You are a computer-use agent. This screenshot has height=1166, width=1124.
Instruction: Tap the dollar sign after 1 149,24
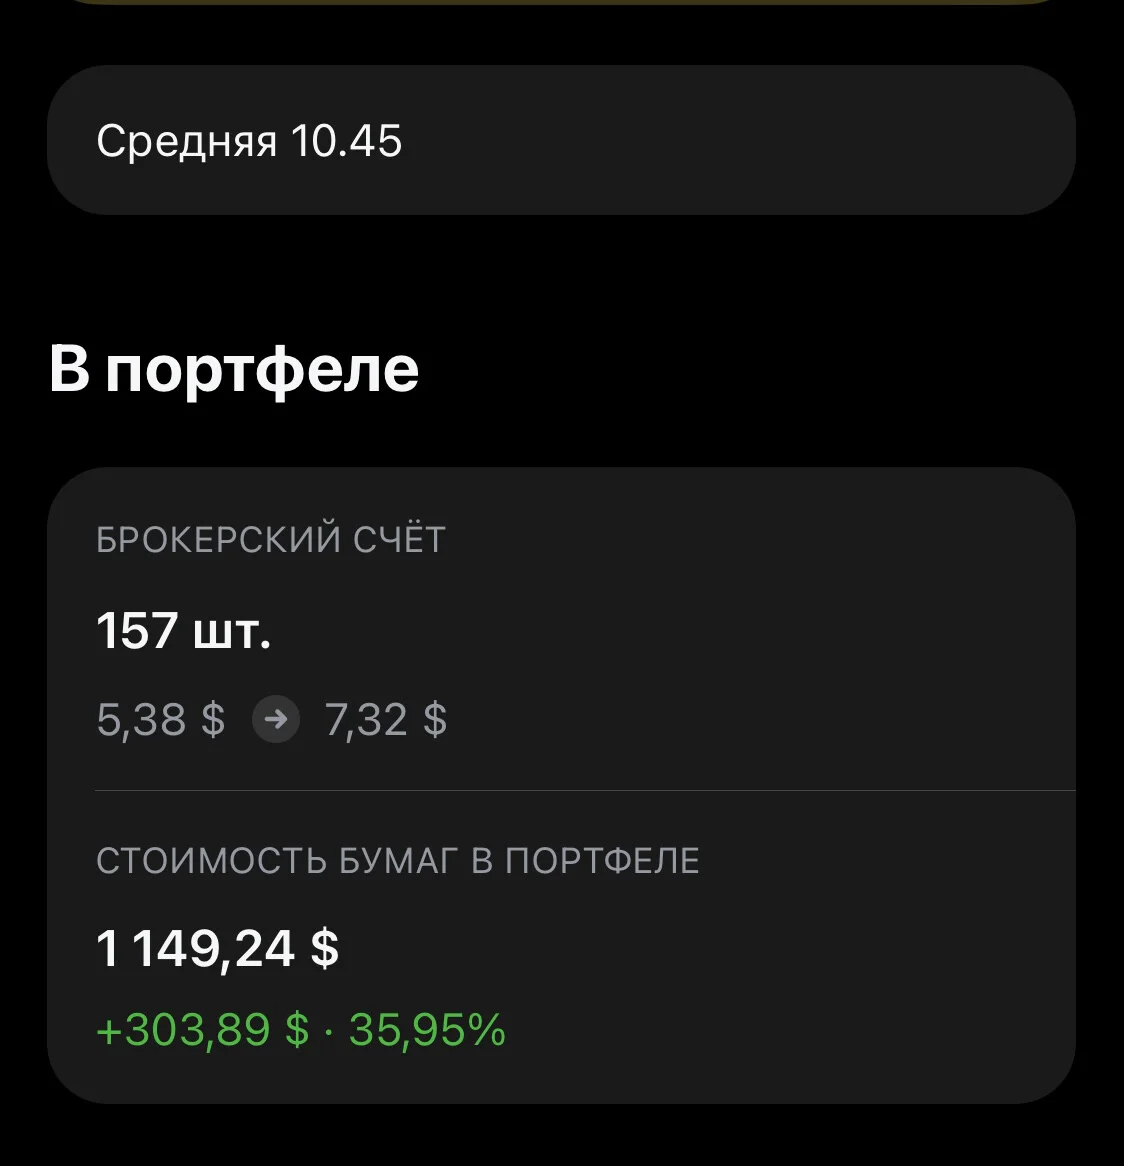click(325, 949)
